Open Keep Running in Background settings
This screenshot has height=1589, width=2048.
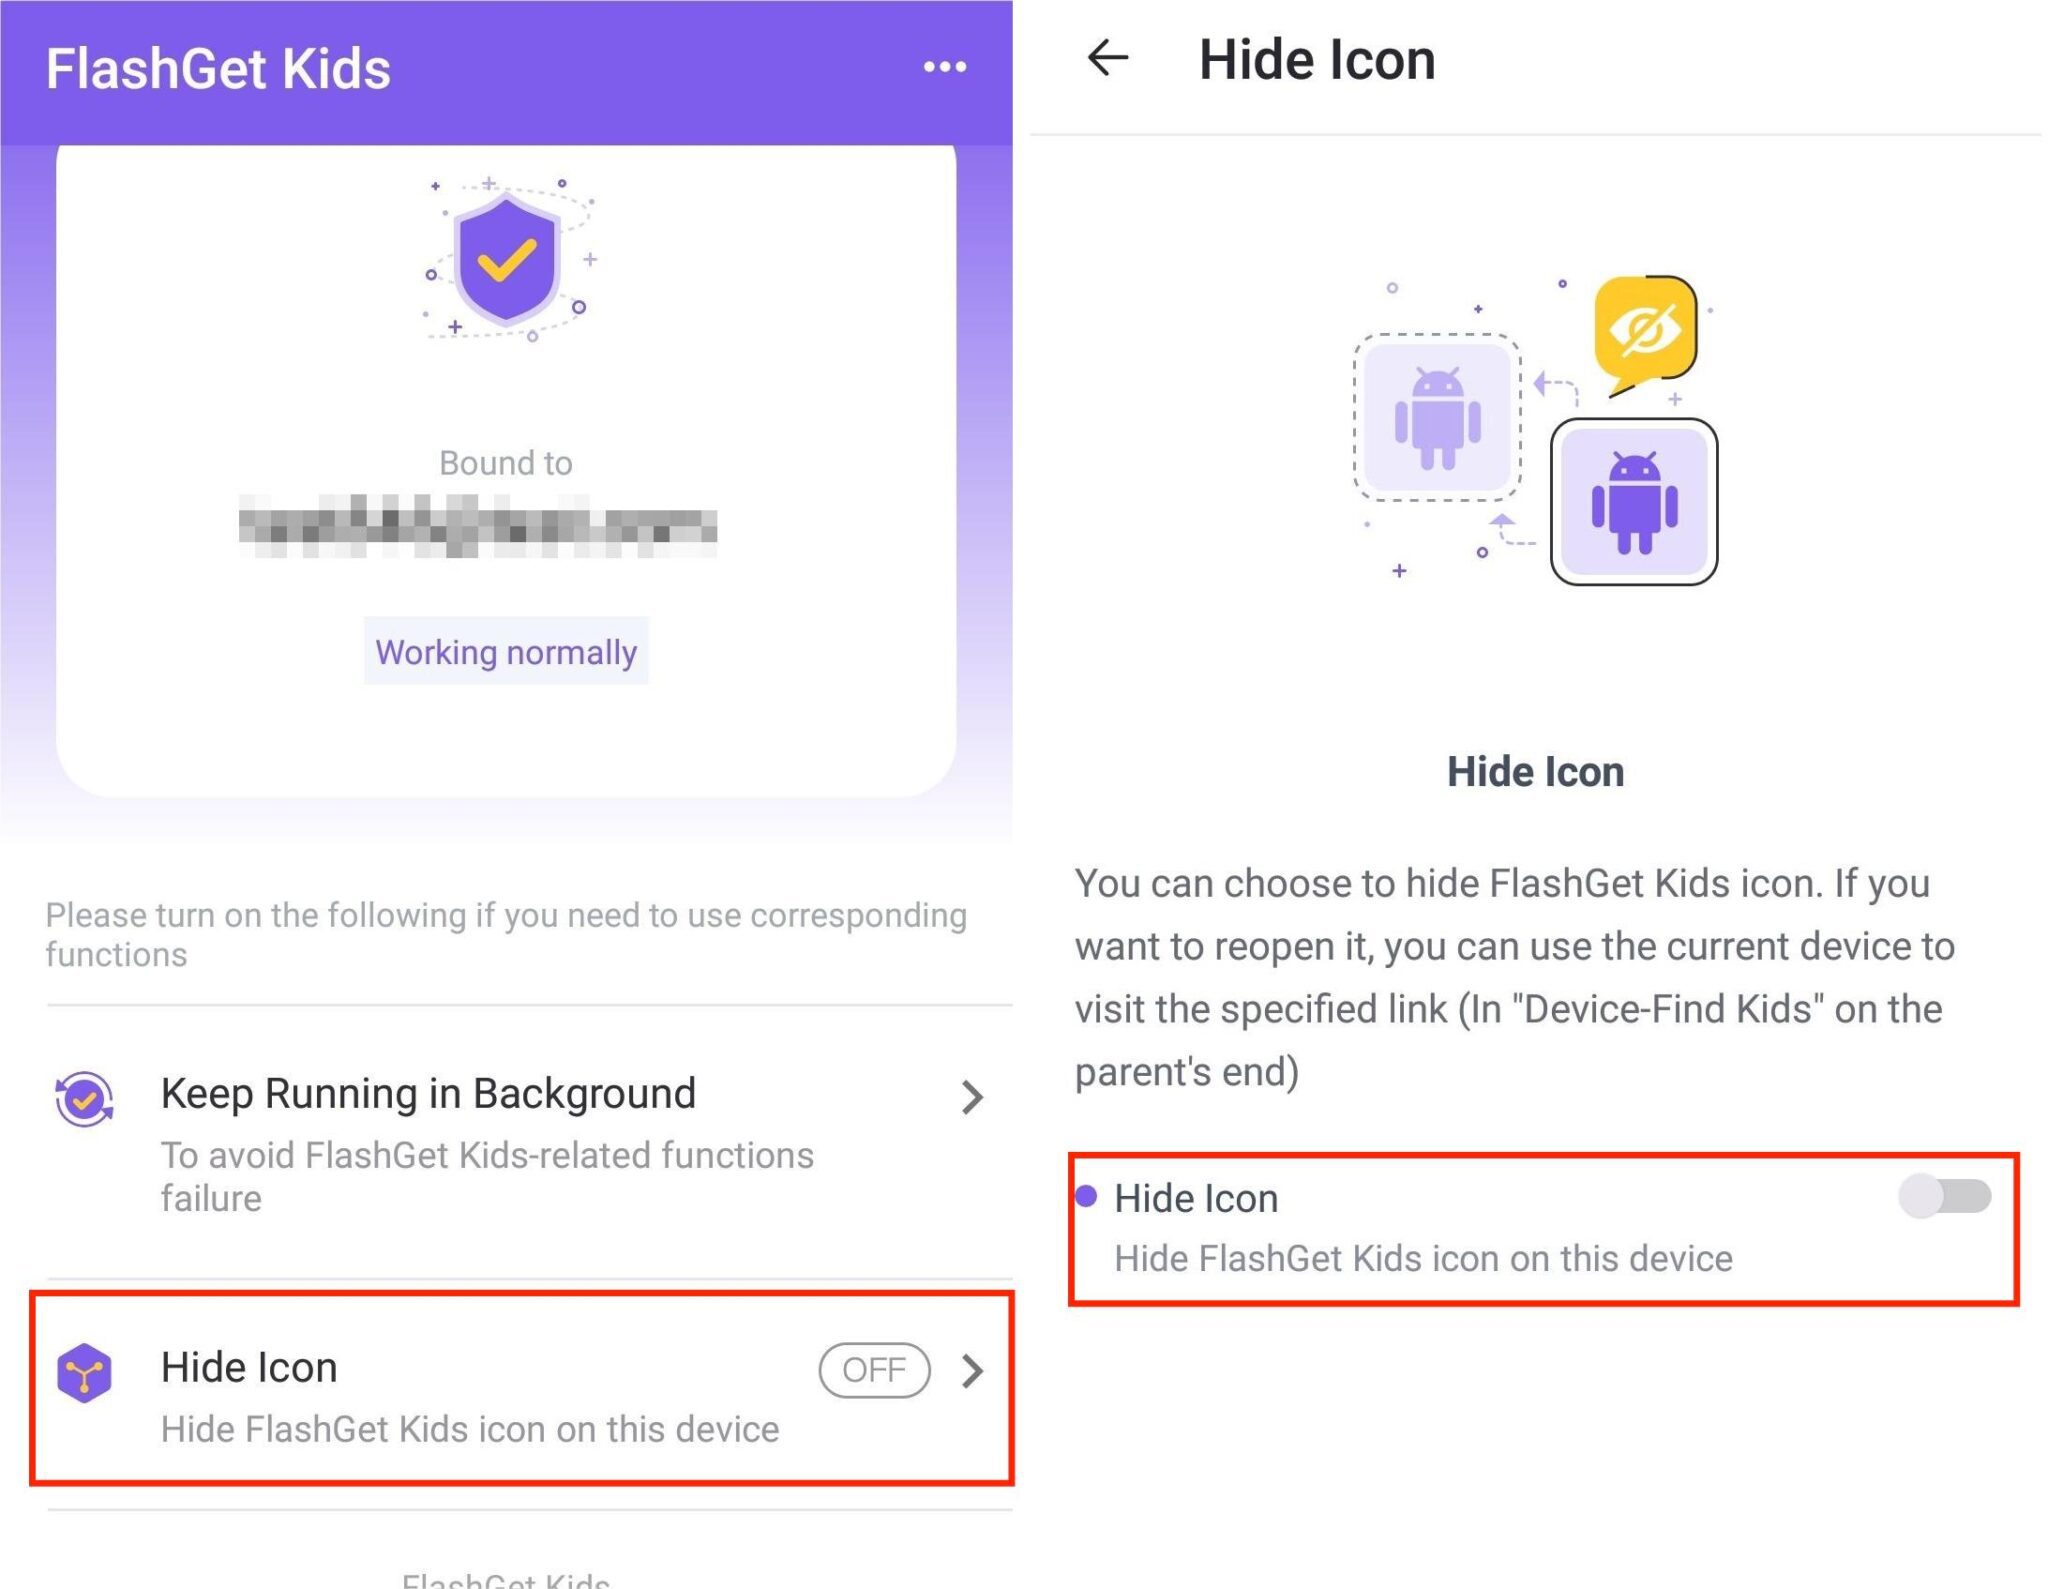[428, 1093]
